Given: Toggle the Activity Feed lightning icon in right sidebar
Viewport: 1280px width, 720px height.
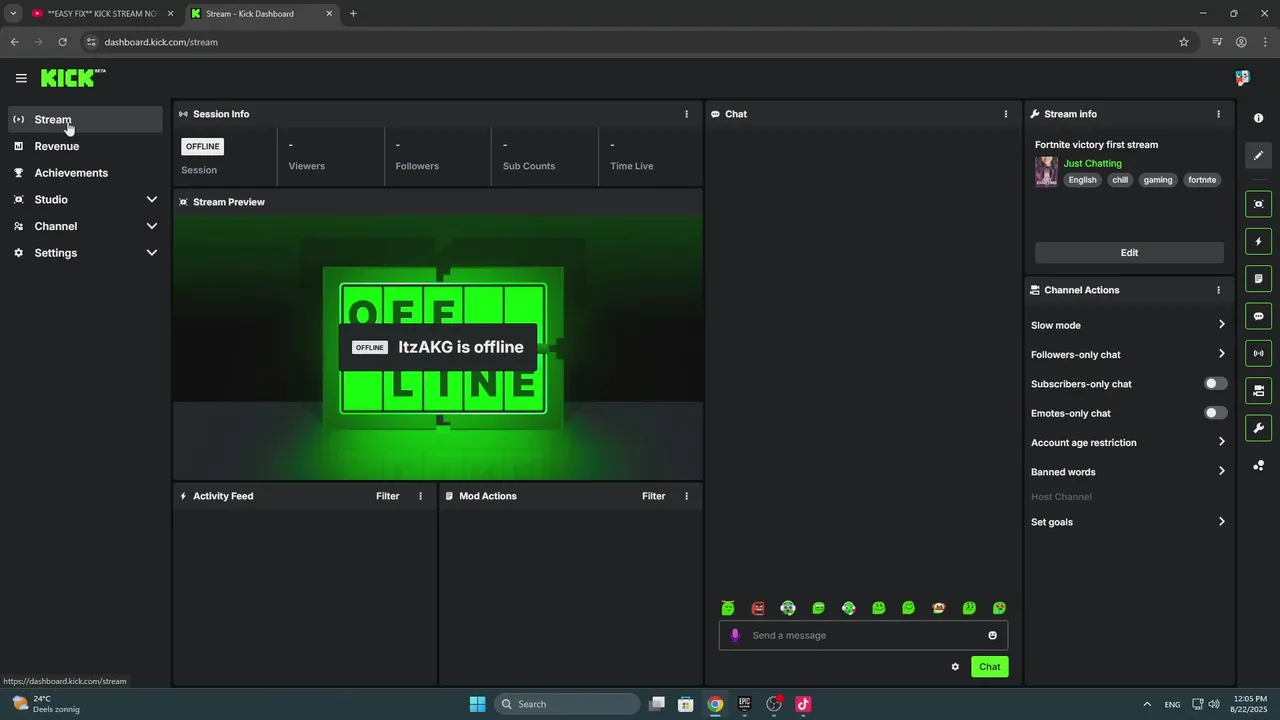Looking at the screenshot, I should pos(1258,242).
